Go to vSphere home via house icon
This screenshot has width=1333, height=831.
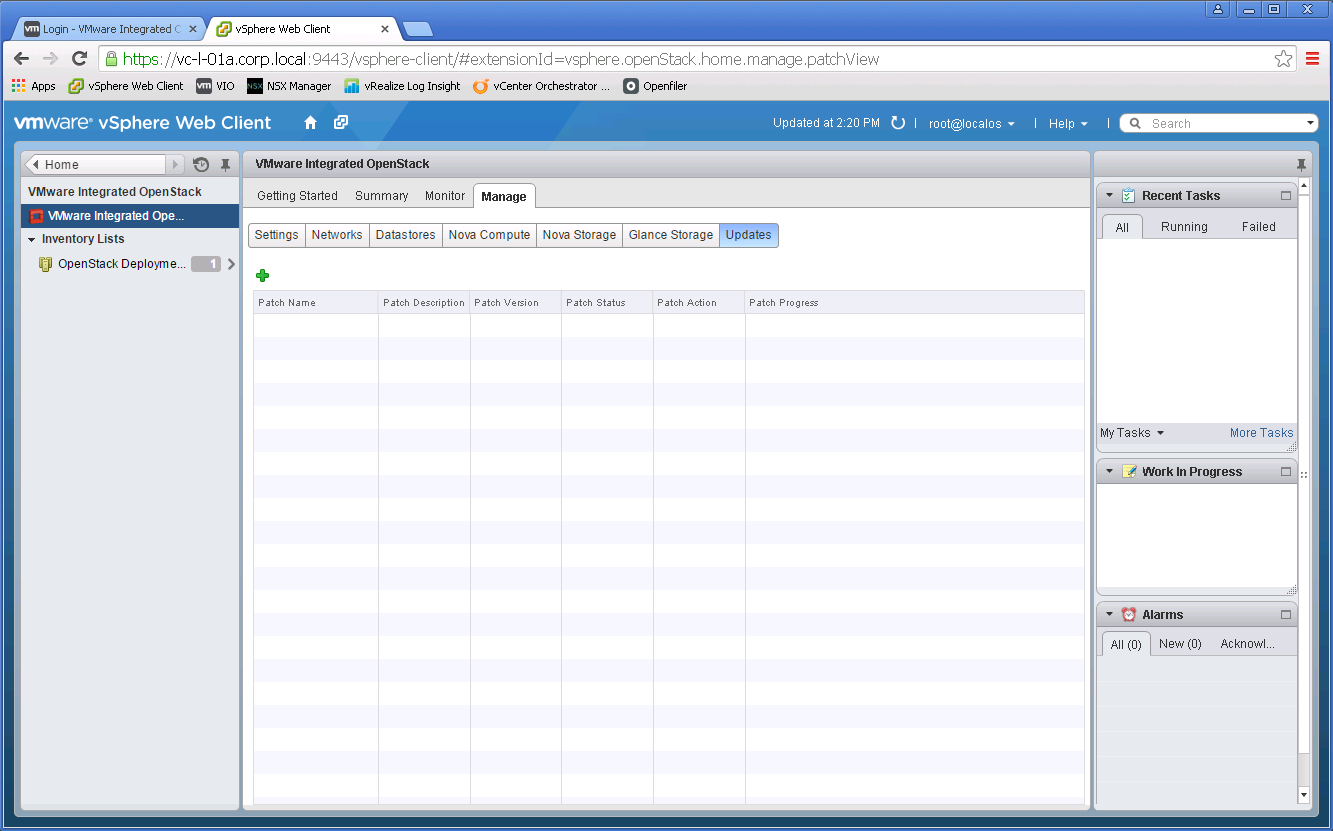[x=310, y=123]
